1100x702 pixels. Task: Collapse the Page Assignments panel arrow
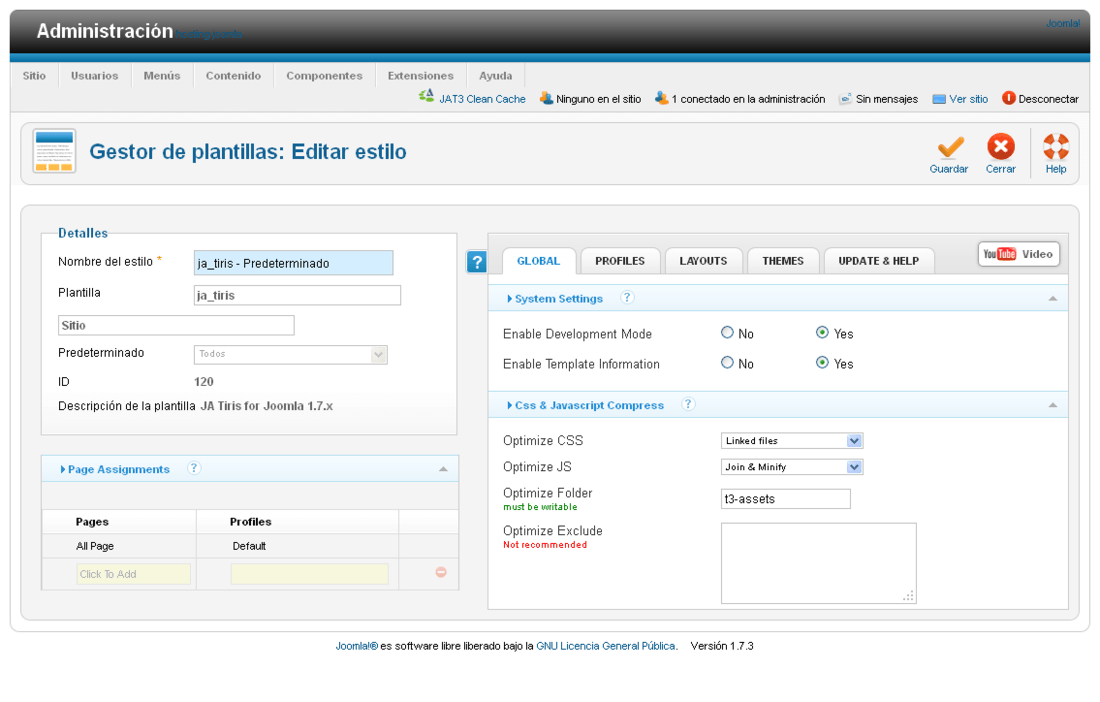443,469
